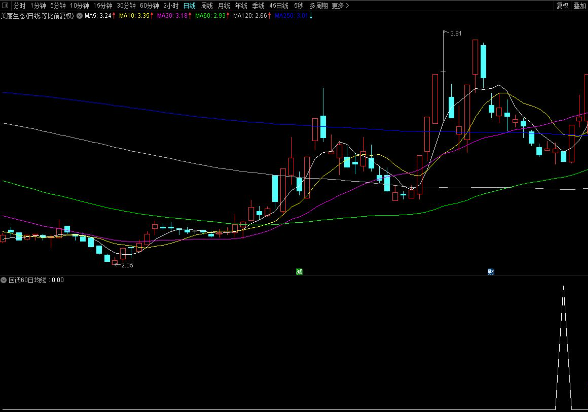Click the blue marker icon below the chart
The image size is (588, 412).
(x=490, y=271)
